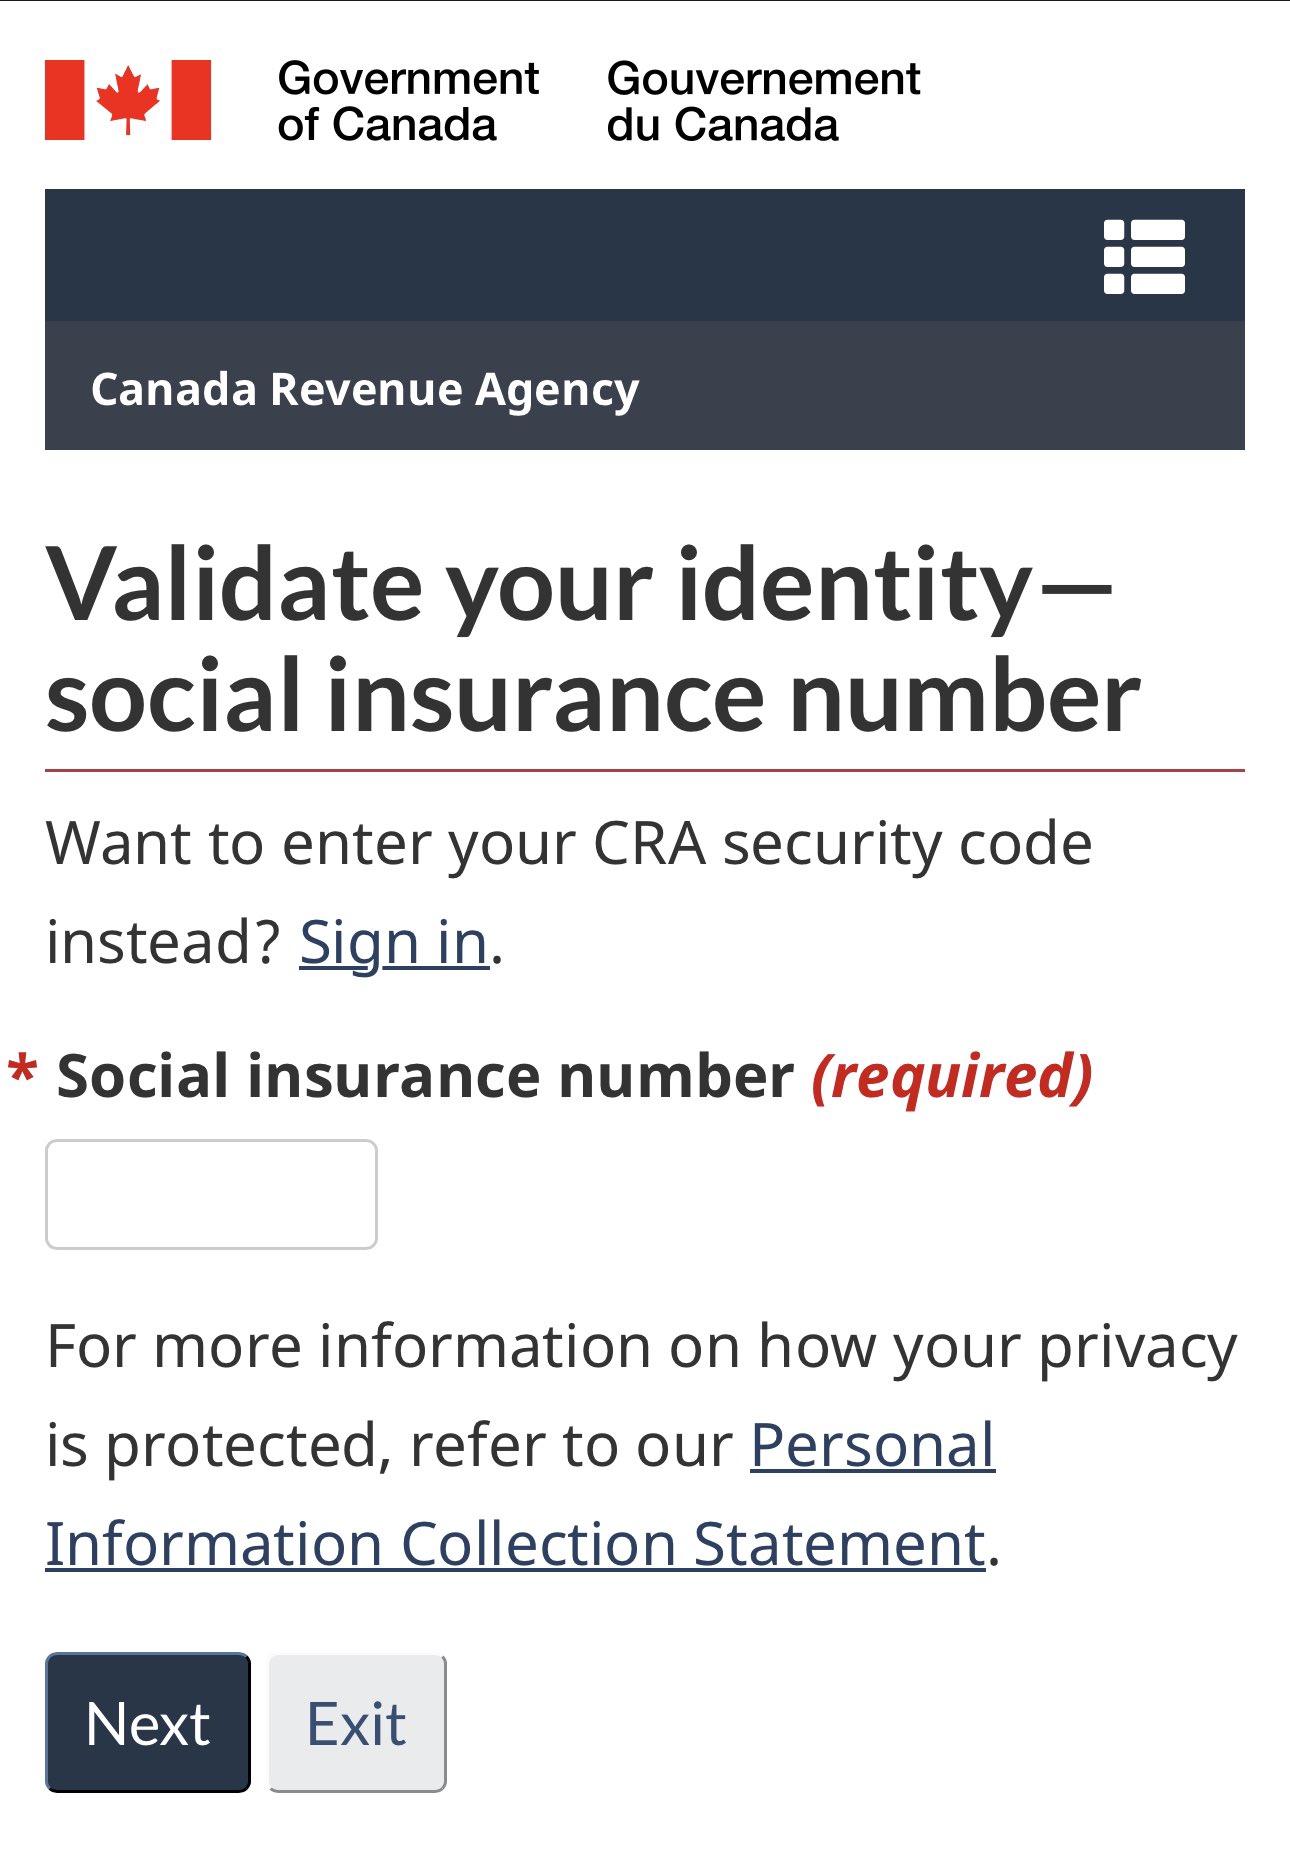Click the flag's right red bar
Viewport: 1290px width, 1849px height.
coord(191,100)
